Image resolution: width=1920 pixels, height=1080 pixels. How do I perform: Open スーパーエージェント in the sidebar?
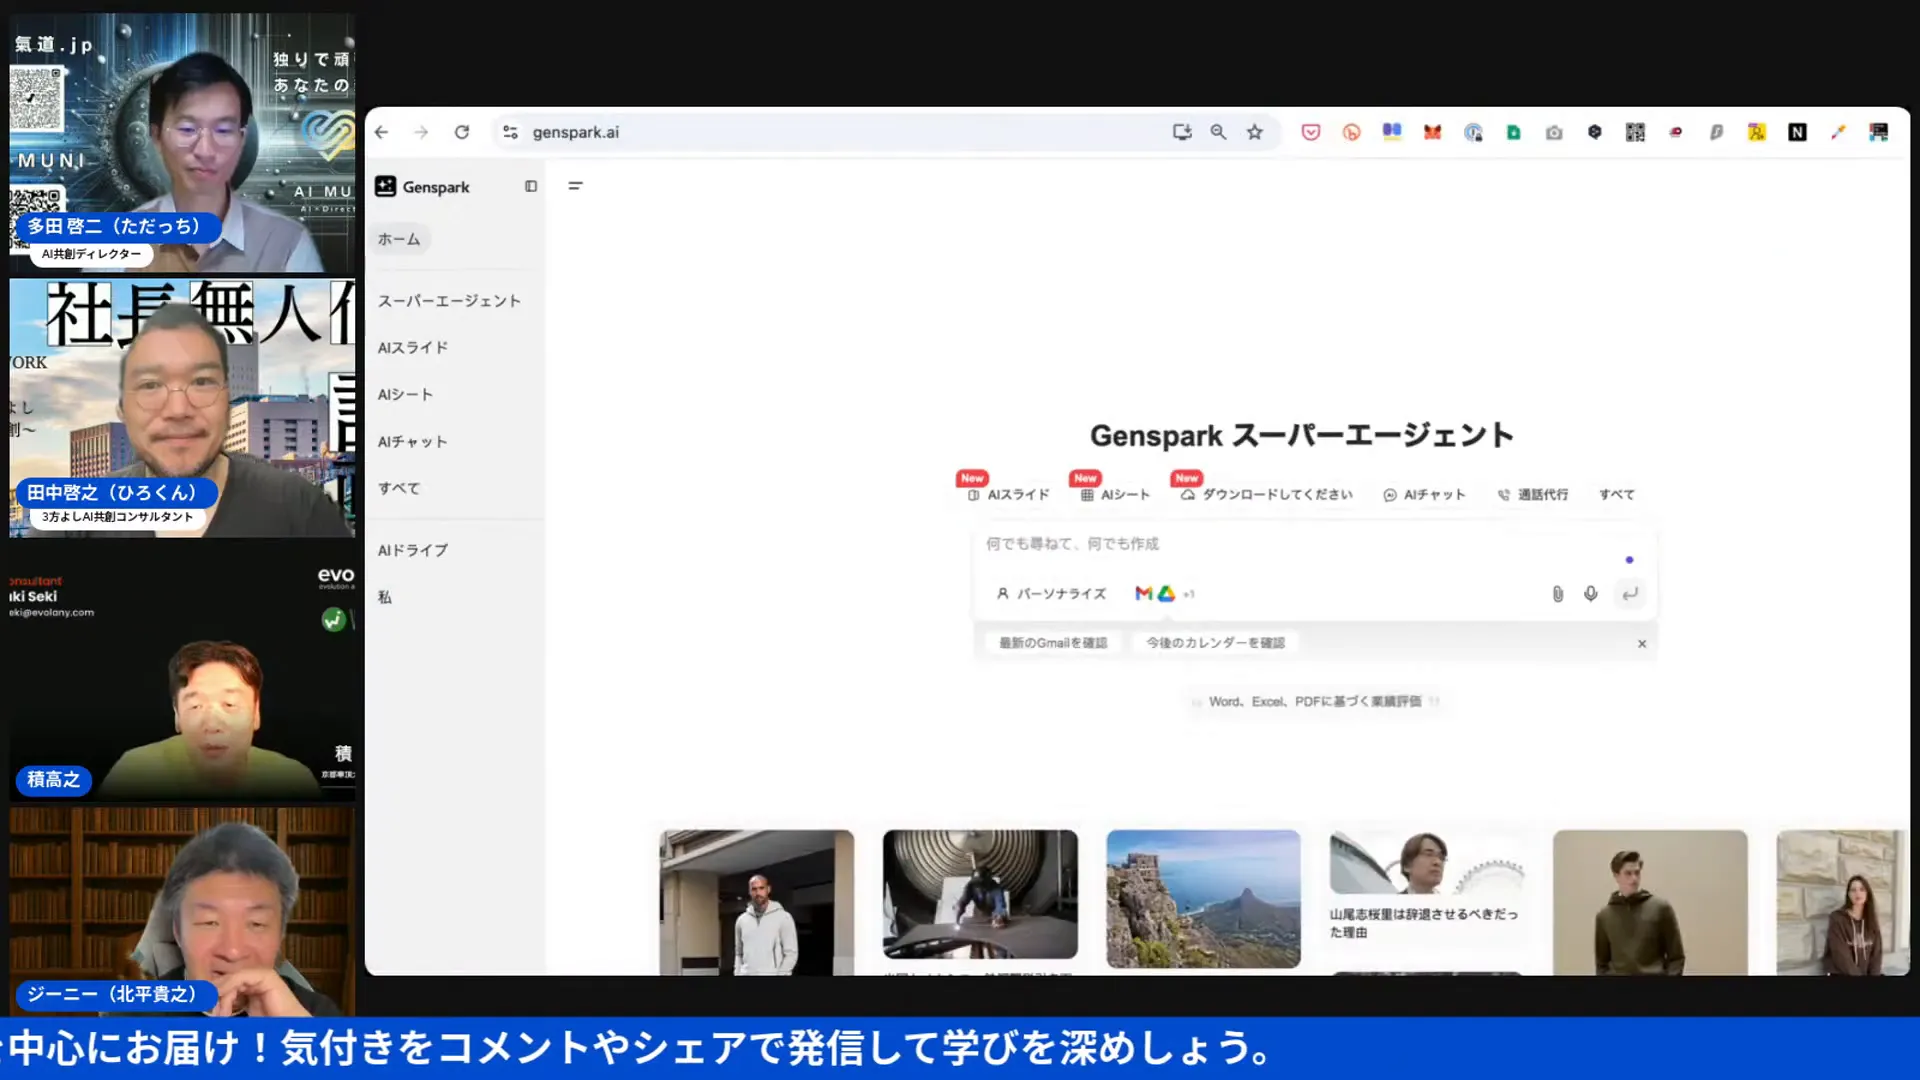[x=449, y=301]
